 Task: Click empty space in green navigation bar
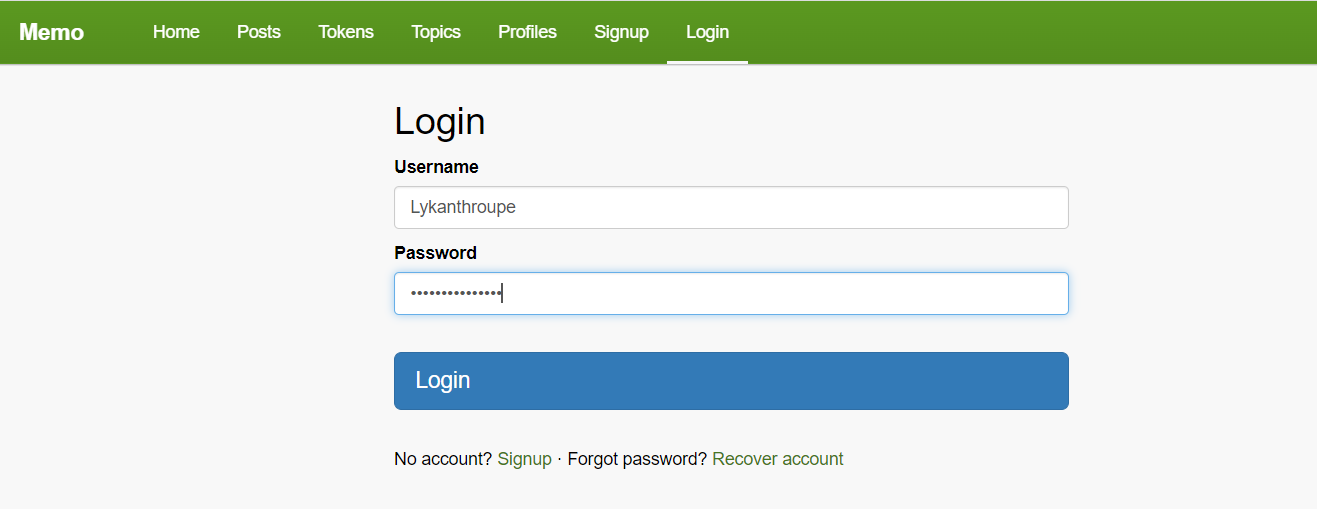click(x=1030, y=32)
